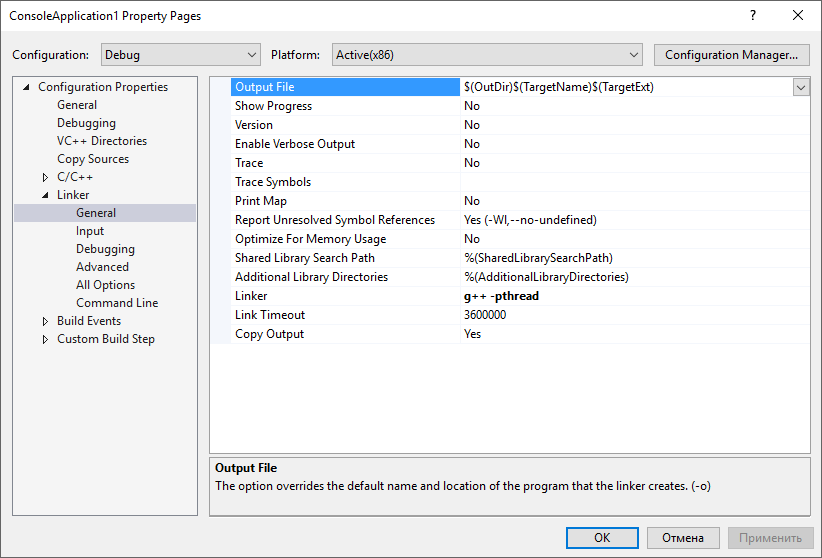This screenshot has width=822, height=558.
Task: Select VC++ Directories in the tree
Action: tap(102, 141)
